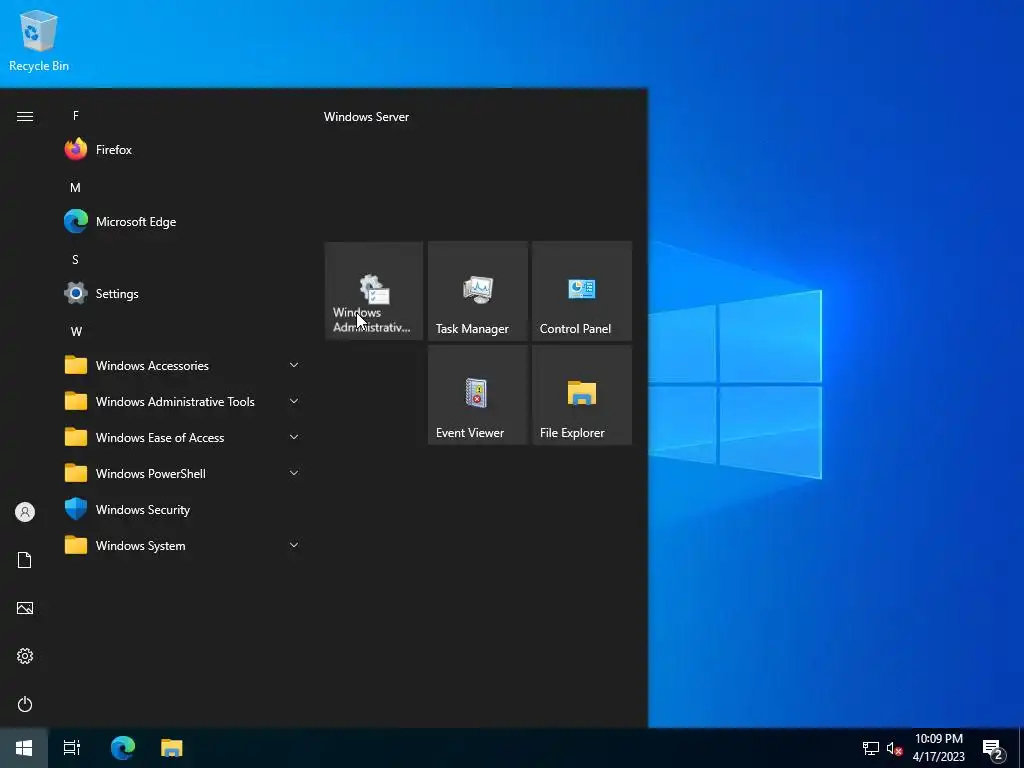The width and height of the screenshot is (1024, 768).
Task: Open the Windows System folder
Action: click(x=183, y=545)
